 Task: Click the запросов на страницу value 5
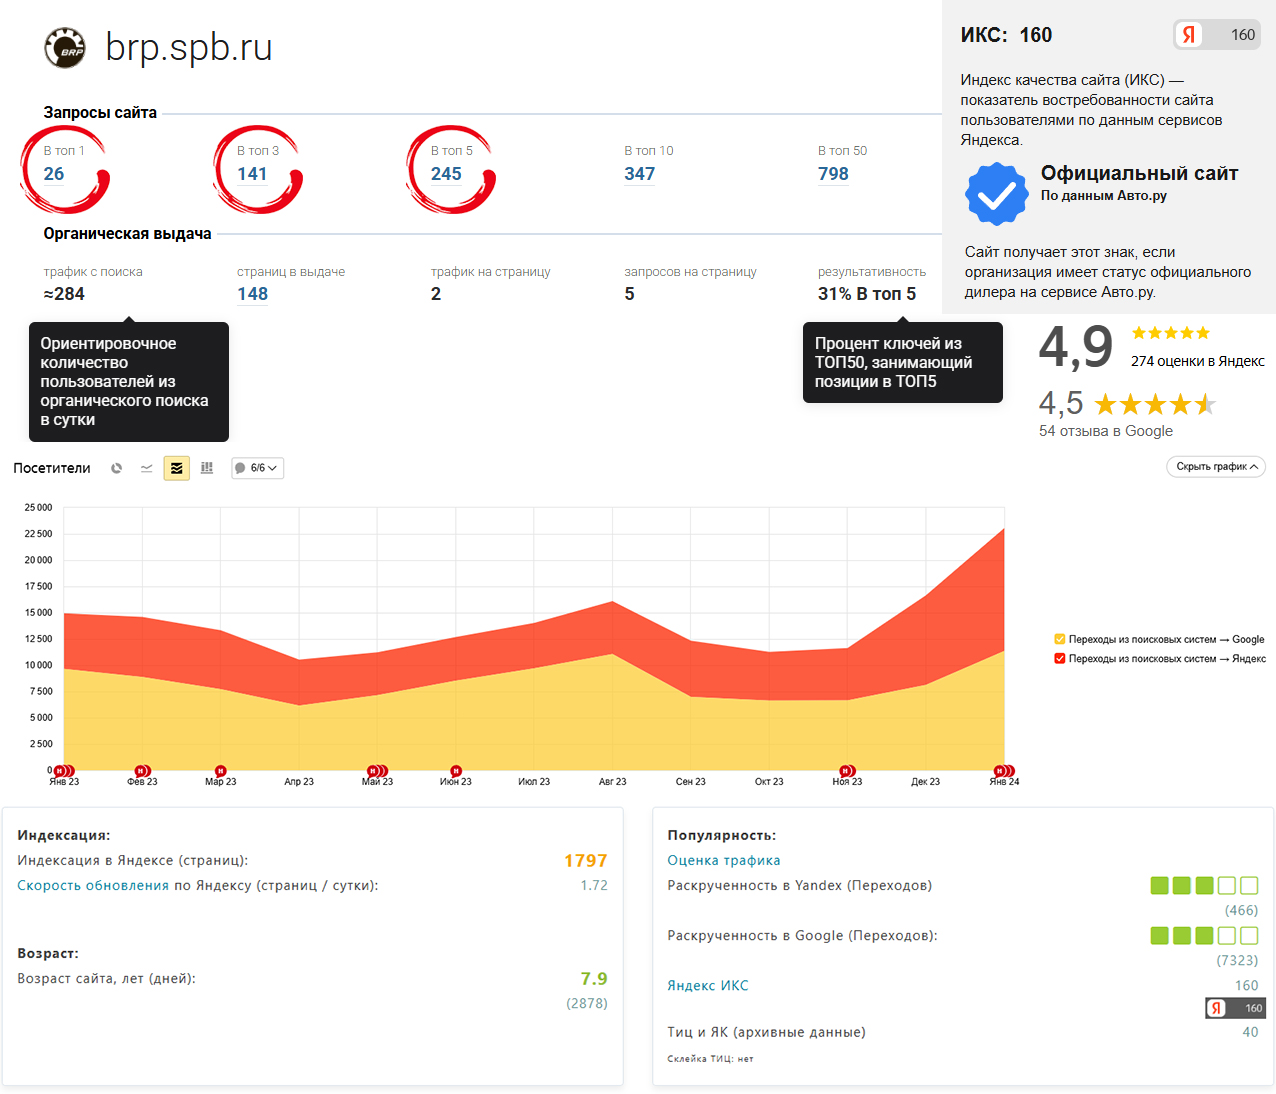[630, 294]
